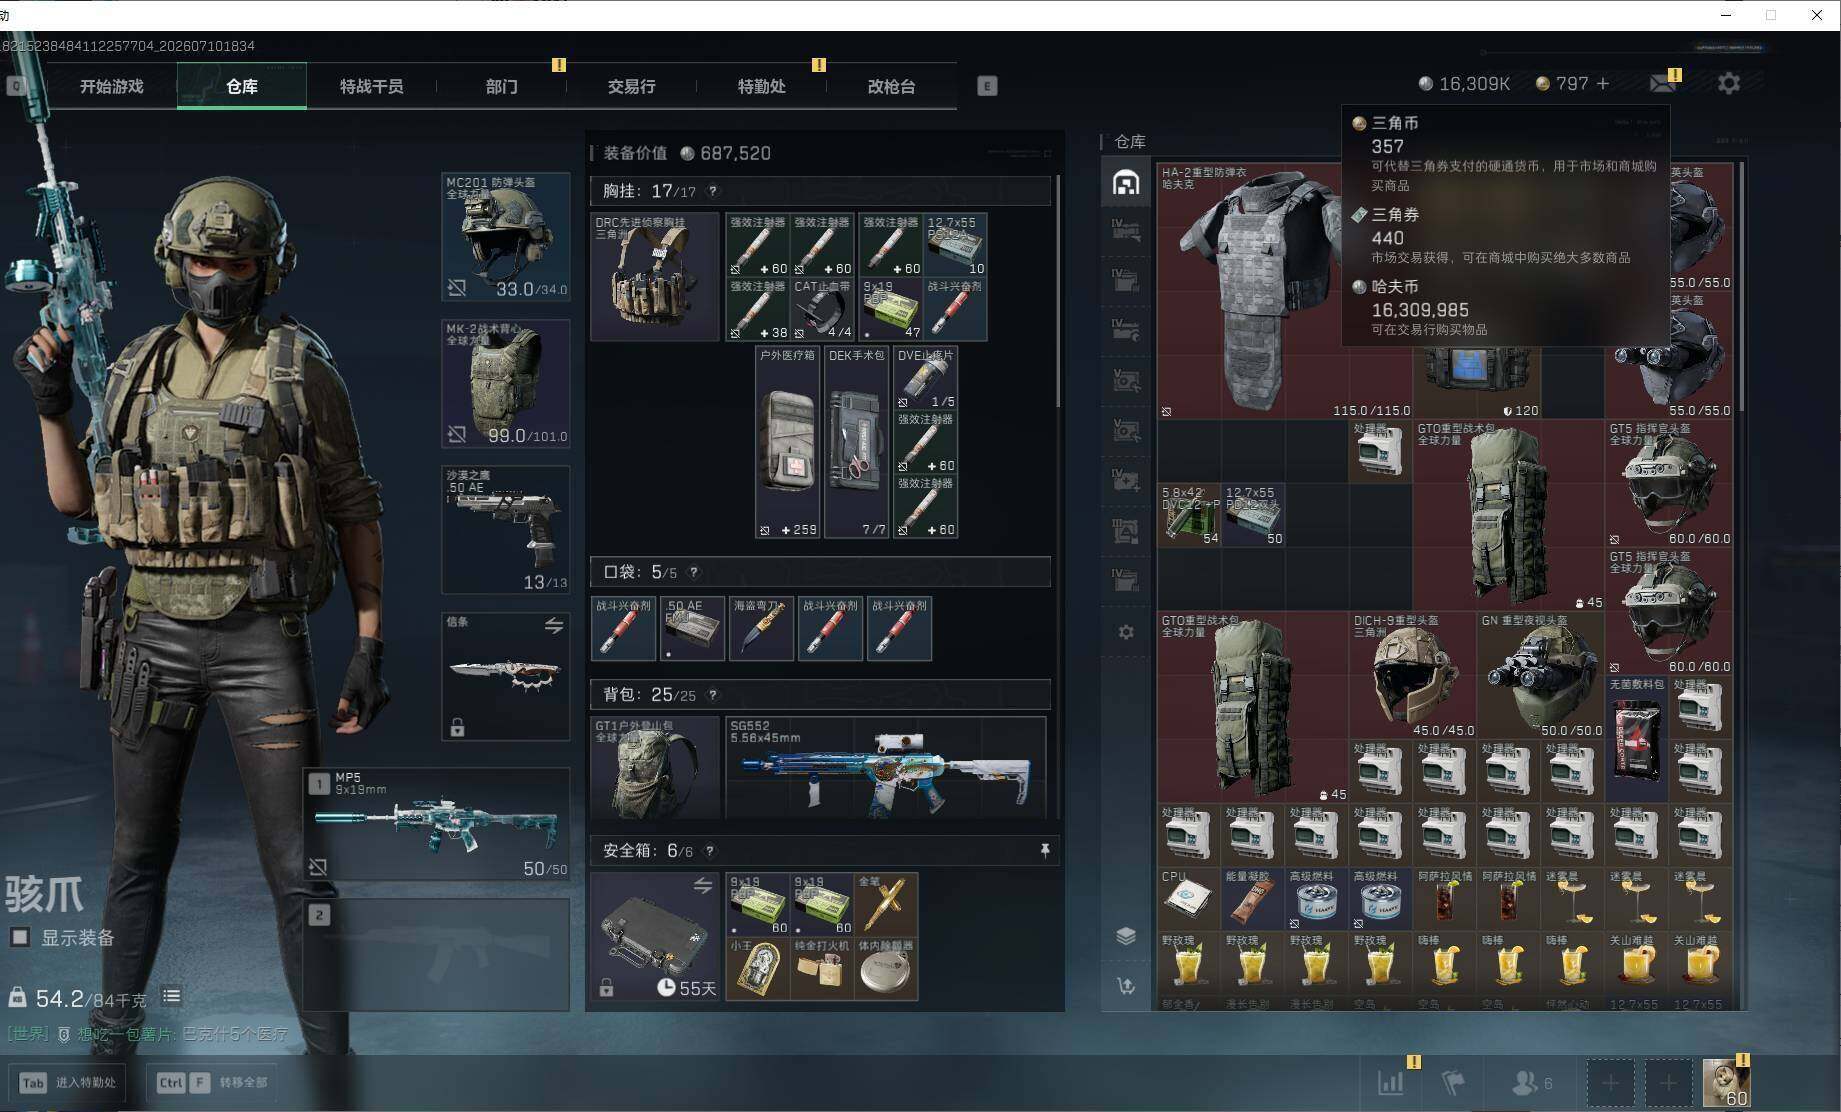
Task: Click the plus next to 797 currency
Action: pyautogui.click(x=1603, y=84)
